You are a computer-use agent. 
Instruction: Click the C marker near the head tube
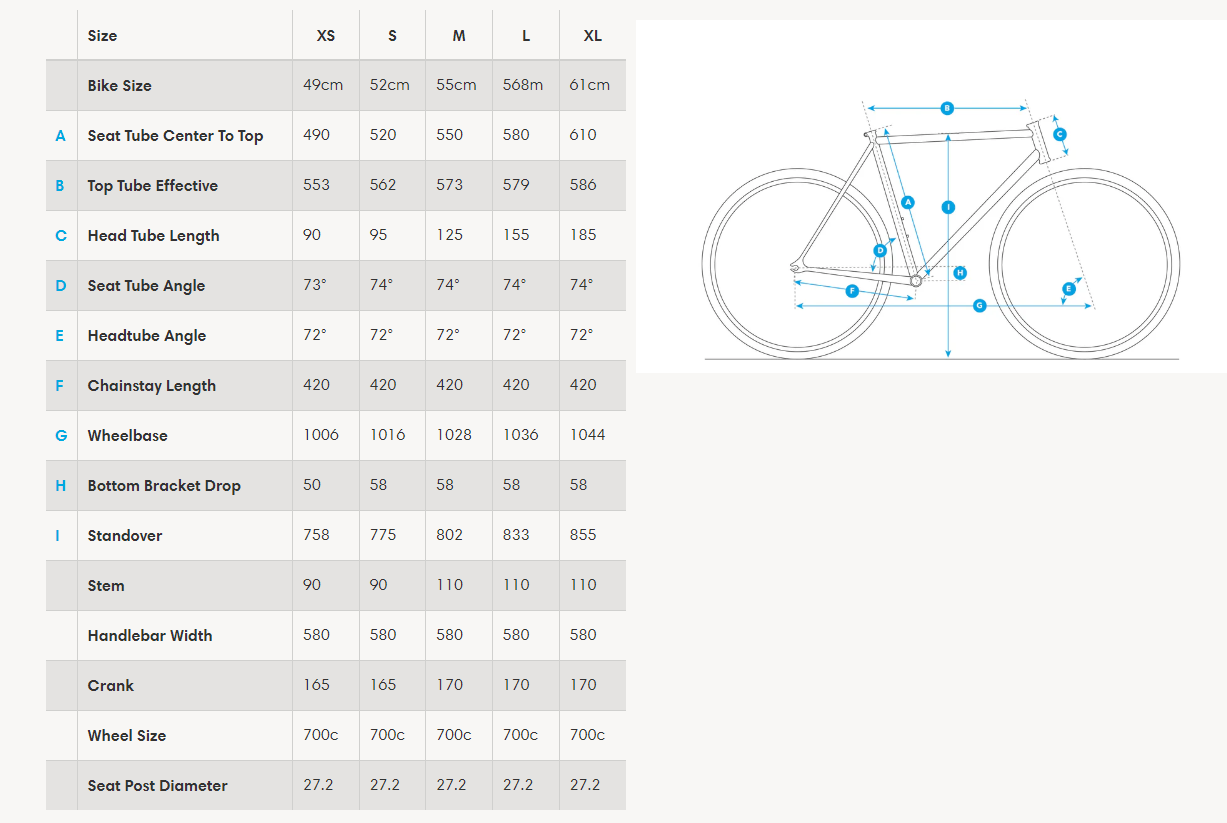(1060, 134)
